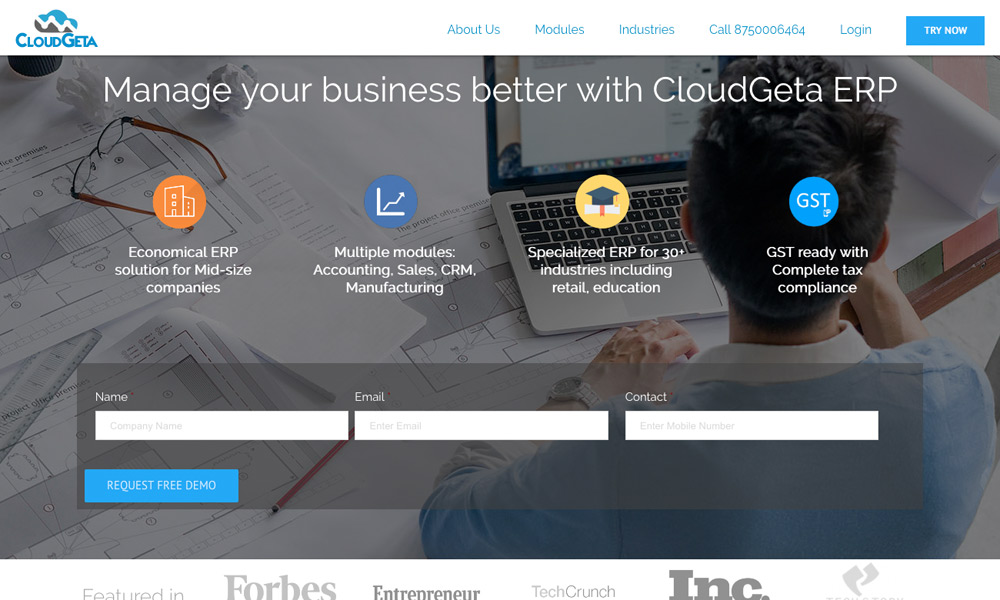
Task: Open the Login link
Action: 855,30
